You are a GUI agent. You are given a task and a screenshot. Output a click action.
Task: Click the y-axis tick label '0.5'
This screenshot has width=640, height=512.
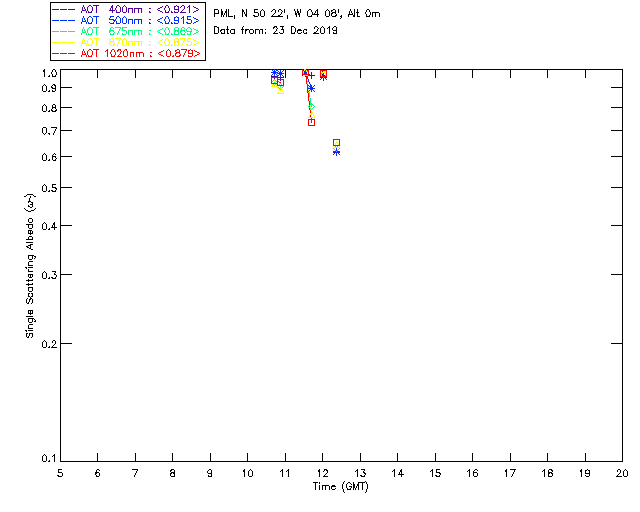[49, 188]
